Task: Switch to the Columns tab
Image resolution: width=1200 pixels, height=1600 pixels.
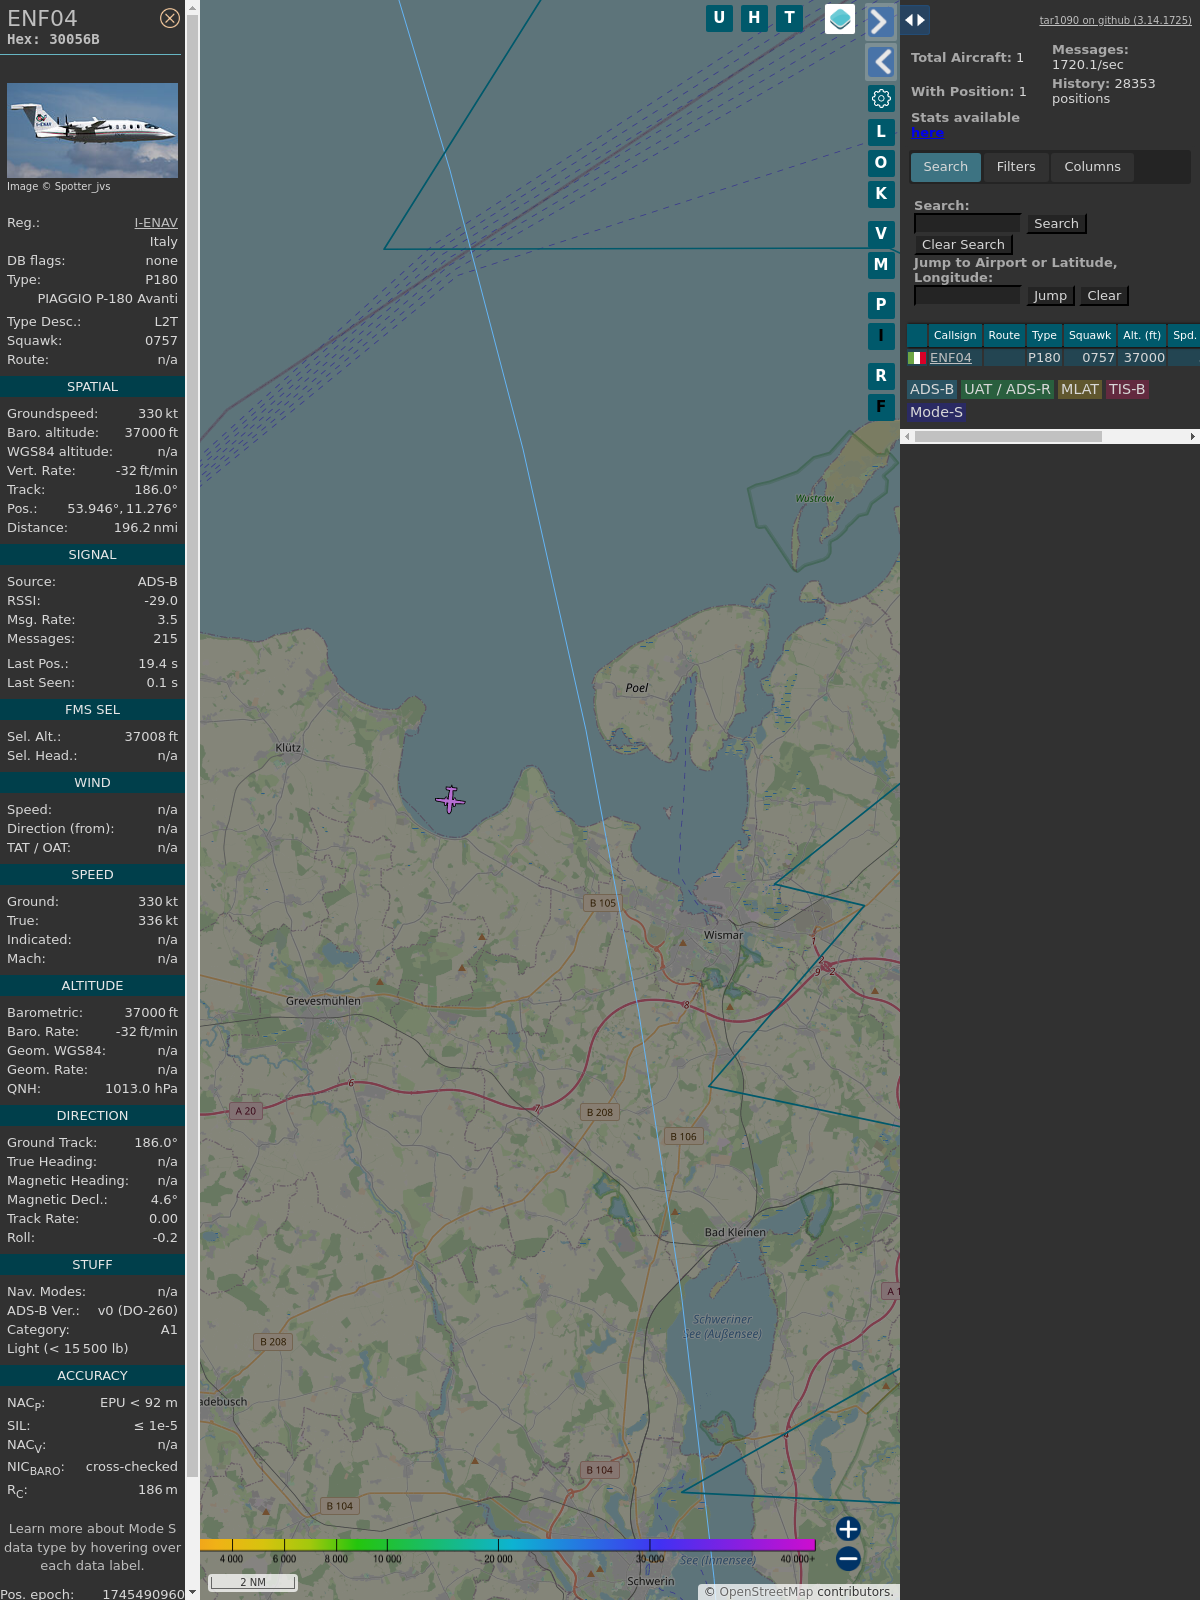Action: (1092, 167)
